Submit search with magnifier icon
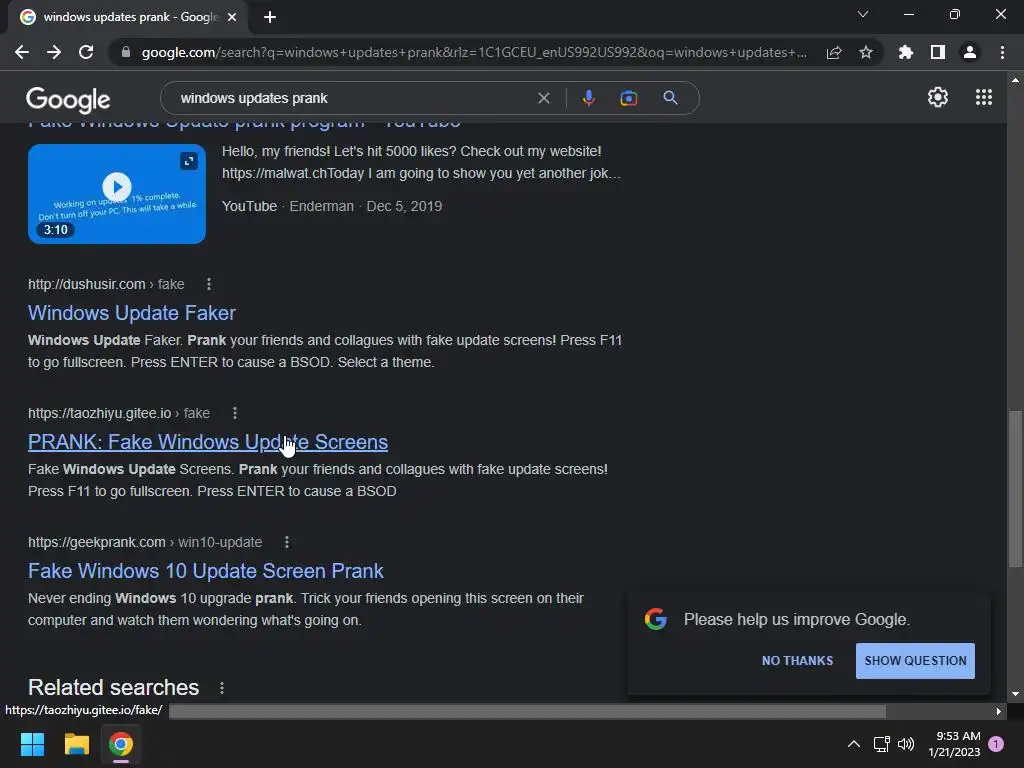Screen dimensions: 1024x768 (x=670, y=98)
